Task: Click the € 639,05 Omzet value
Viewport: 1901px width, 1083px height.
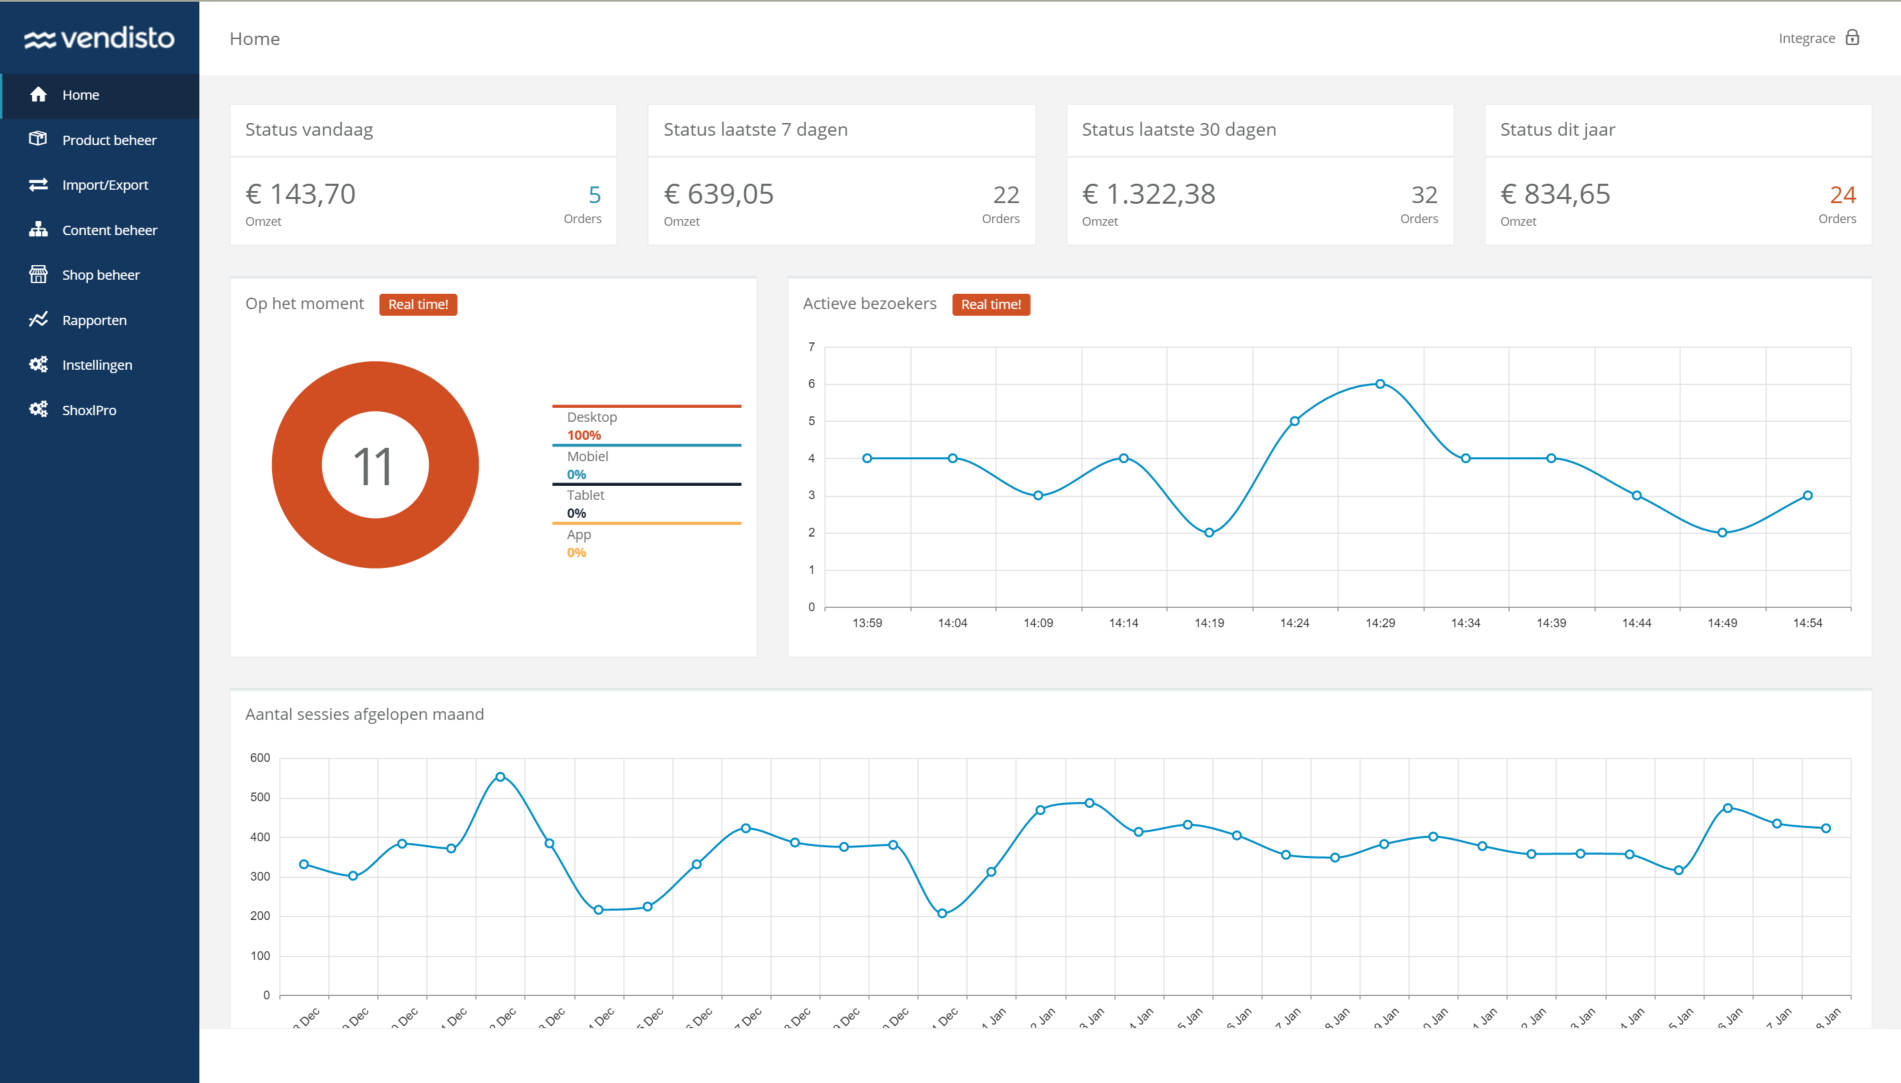Action: click(719, 194)
